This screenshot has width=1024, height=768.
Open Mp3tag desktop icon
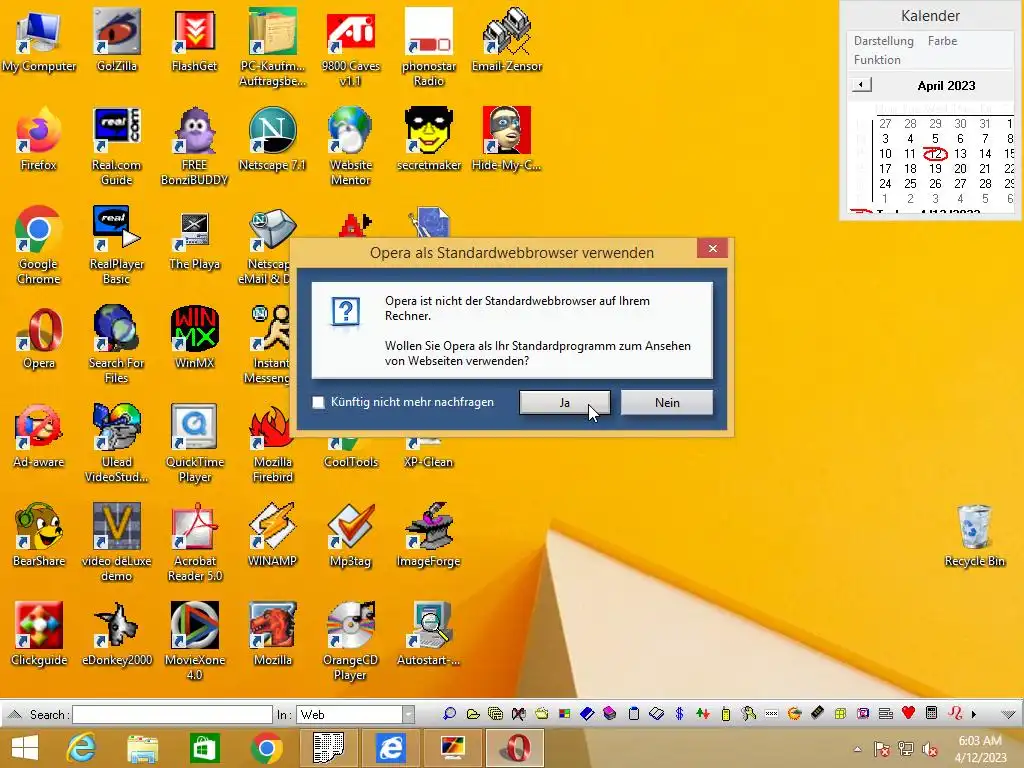(351, 536)
